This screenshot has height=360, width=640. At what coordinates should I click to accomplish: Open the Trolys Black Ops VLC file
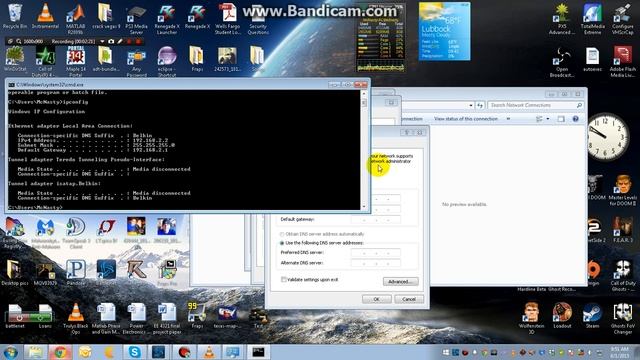pos(76,318)
